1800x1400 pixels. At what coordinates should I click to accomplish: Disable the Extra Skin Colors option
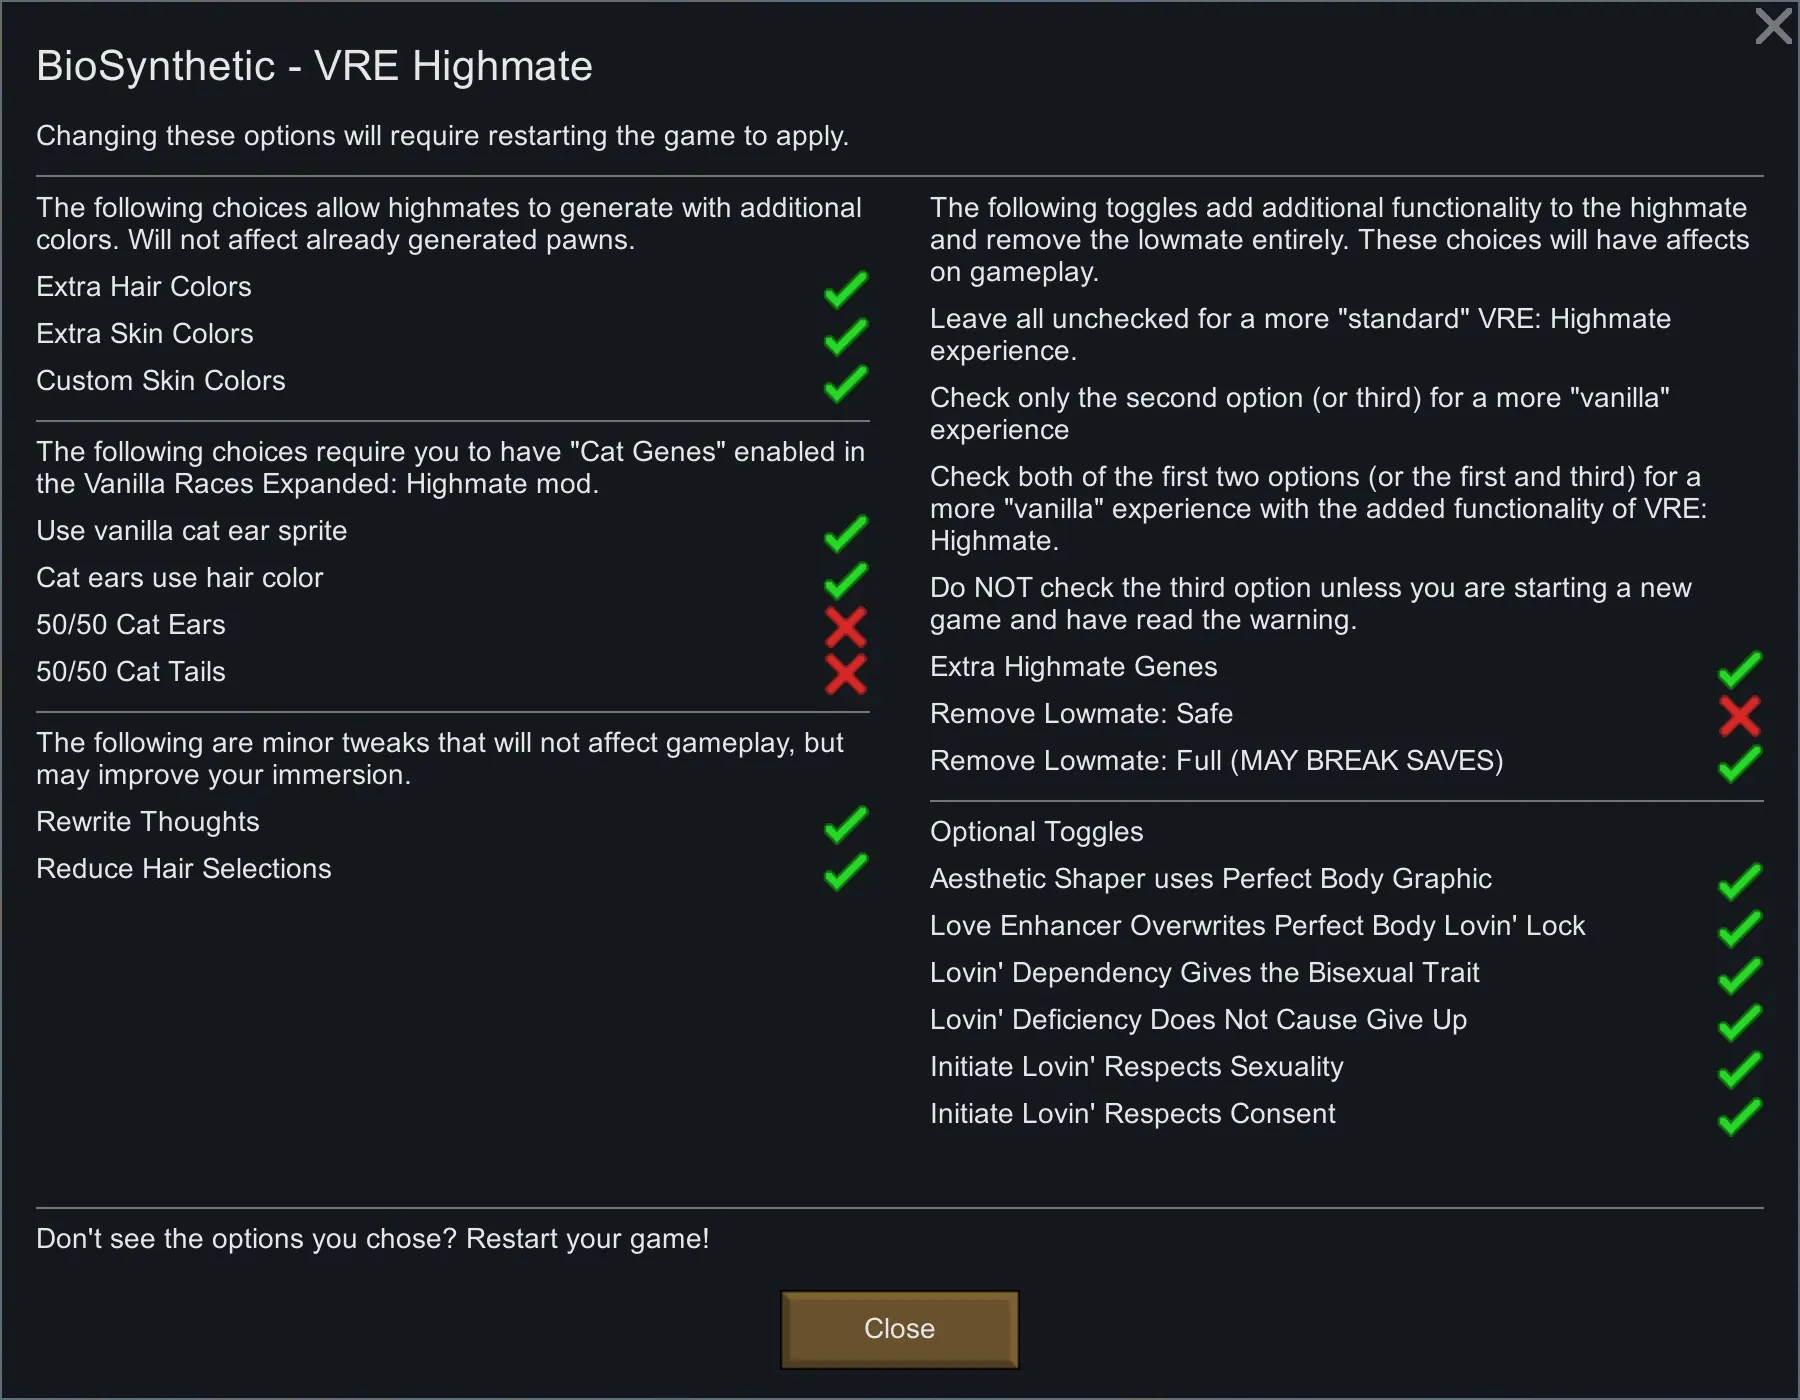click(845, 336)
